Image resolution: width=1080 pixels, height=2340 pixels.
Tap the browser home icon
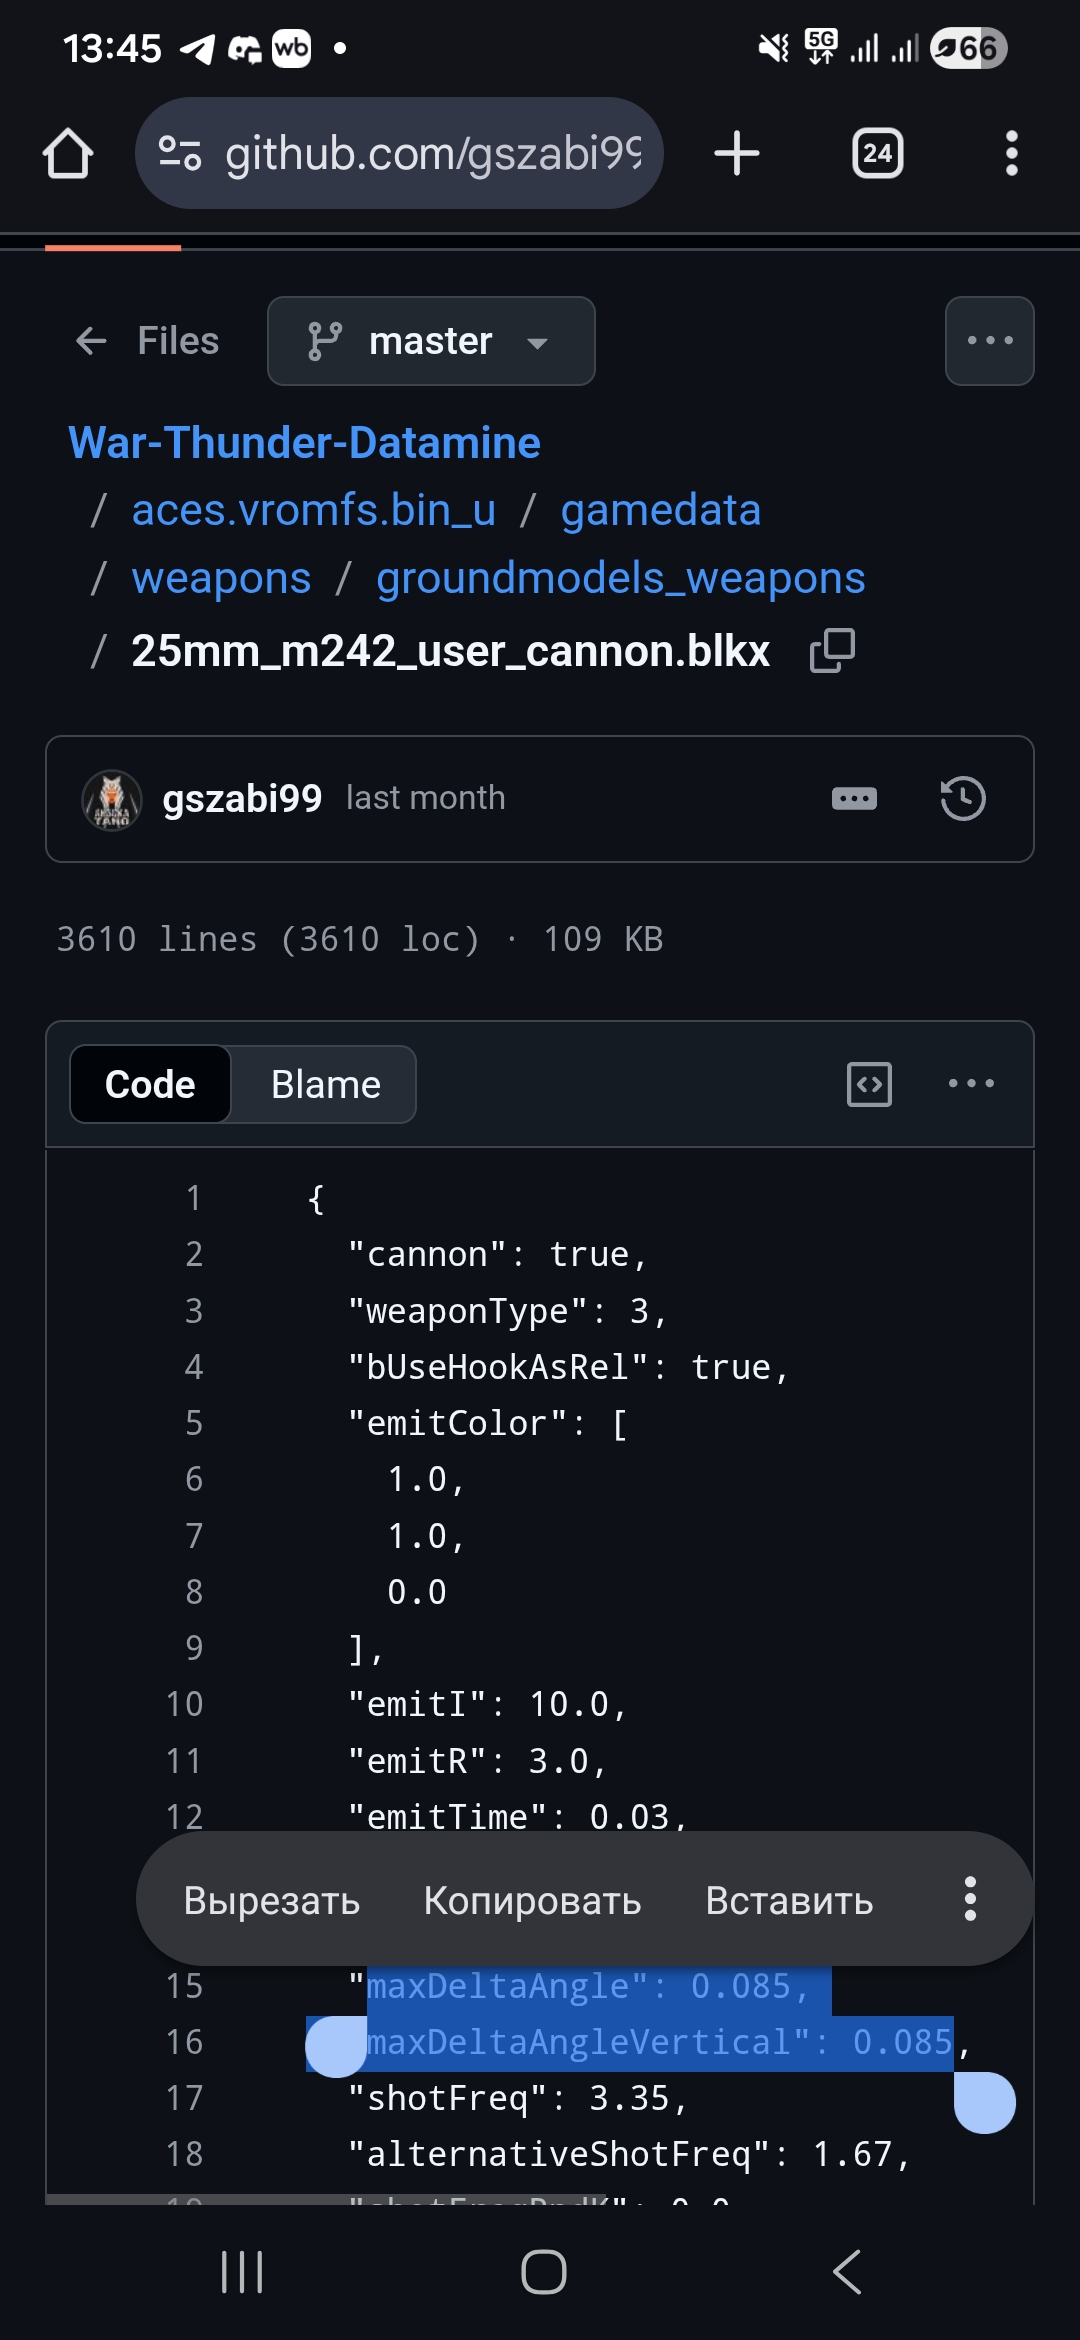point(68,154)
